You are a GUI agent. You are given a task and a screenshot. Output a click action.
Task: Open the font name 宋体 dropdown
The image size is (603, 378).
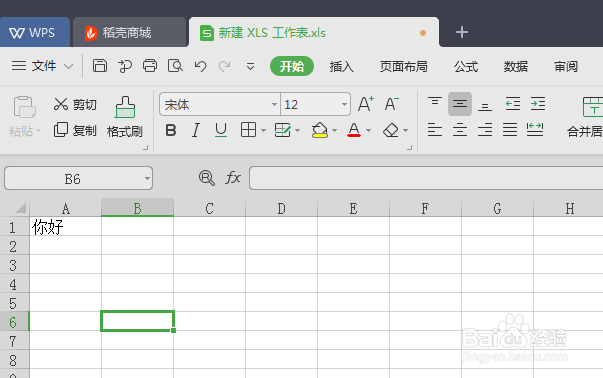[x=274, y=104]
